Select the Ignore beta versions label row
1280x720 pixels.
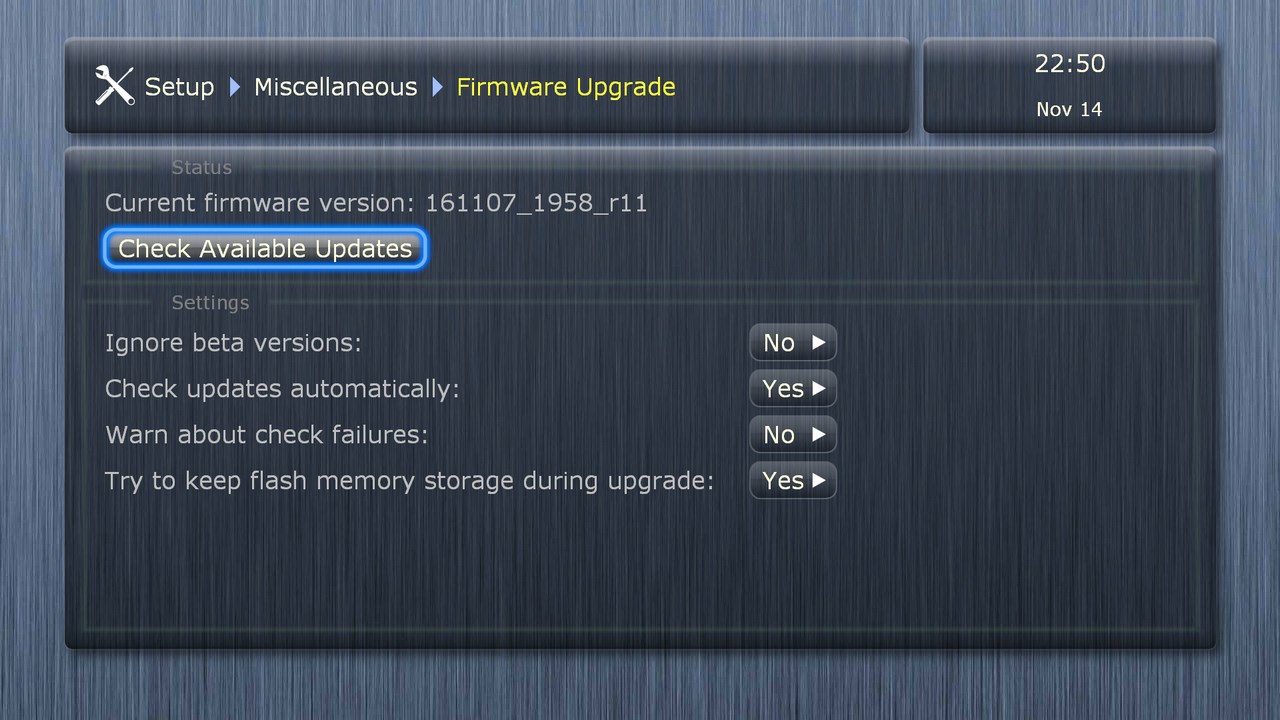pyautogui.click(x=233, y=342)
